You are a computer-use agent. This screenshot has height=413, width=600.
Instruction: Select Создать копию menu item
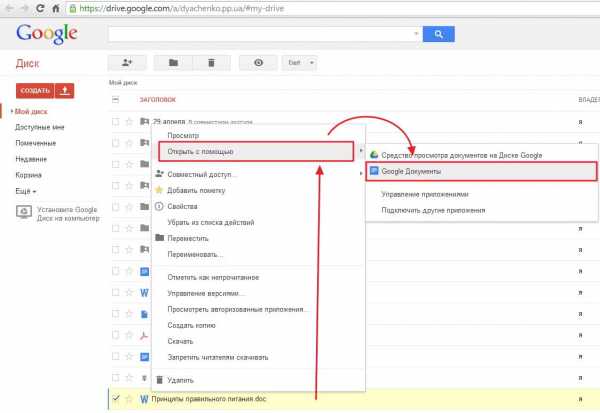[x=191, y=325]
